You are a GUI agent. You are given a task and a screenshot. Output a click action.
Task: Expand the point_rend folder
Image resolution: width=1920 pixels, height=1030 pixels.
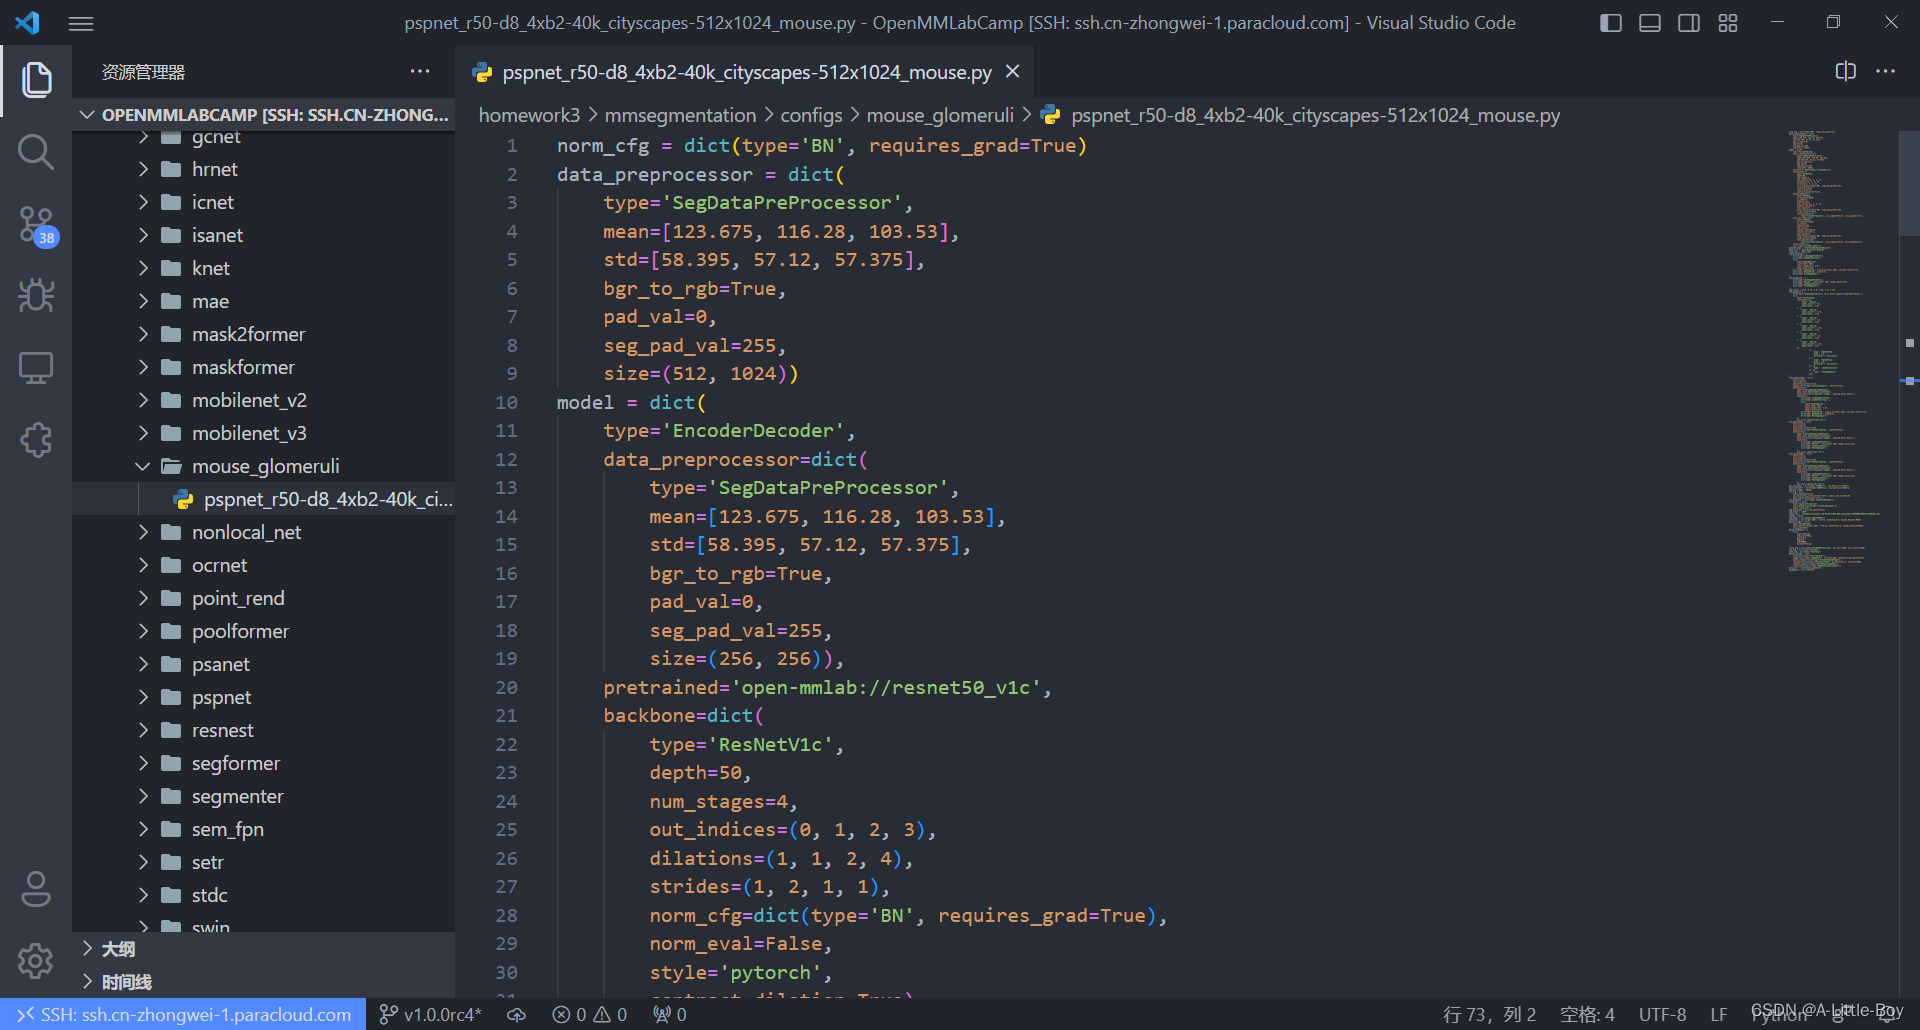265,598
